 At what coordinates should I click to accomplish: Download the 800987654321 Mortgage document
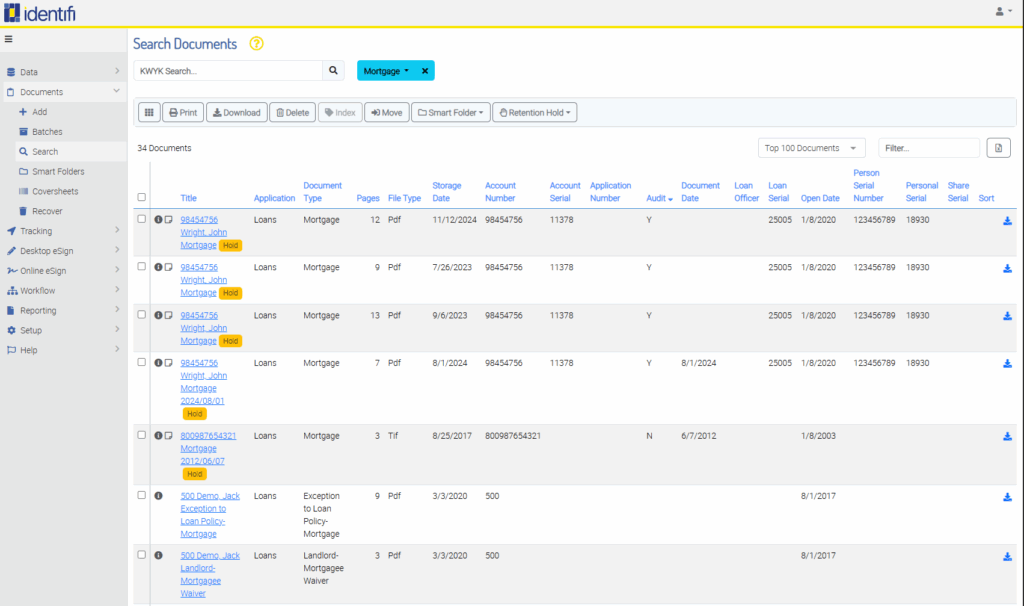click(x=1007, y=436)
